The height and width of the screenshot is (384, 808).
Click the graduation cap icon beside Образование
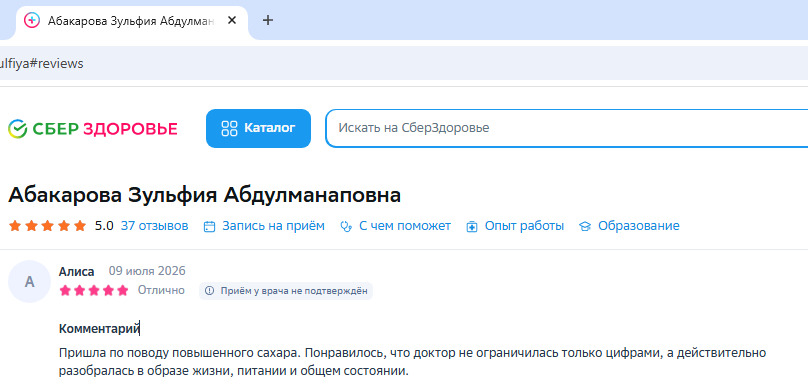(x=584, y=227)
